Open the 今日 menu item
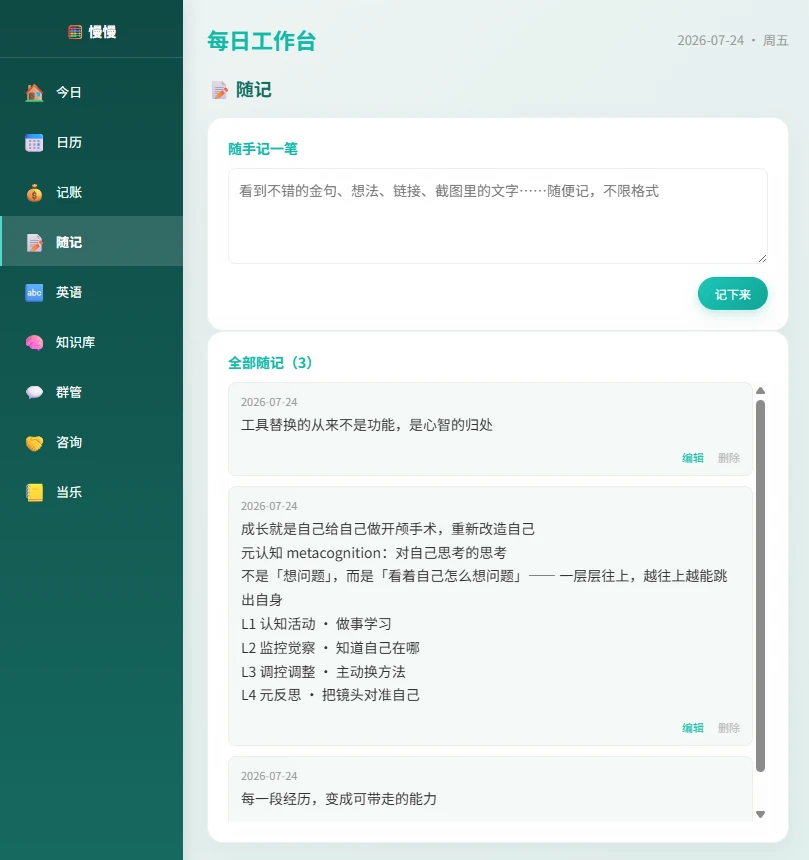 click(x=92, y=92)
